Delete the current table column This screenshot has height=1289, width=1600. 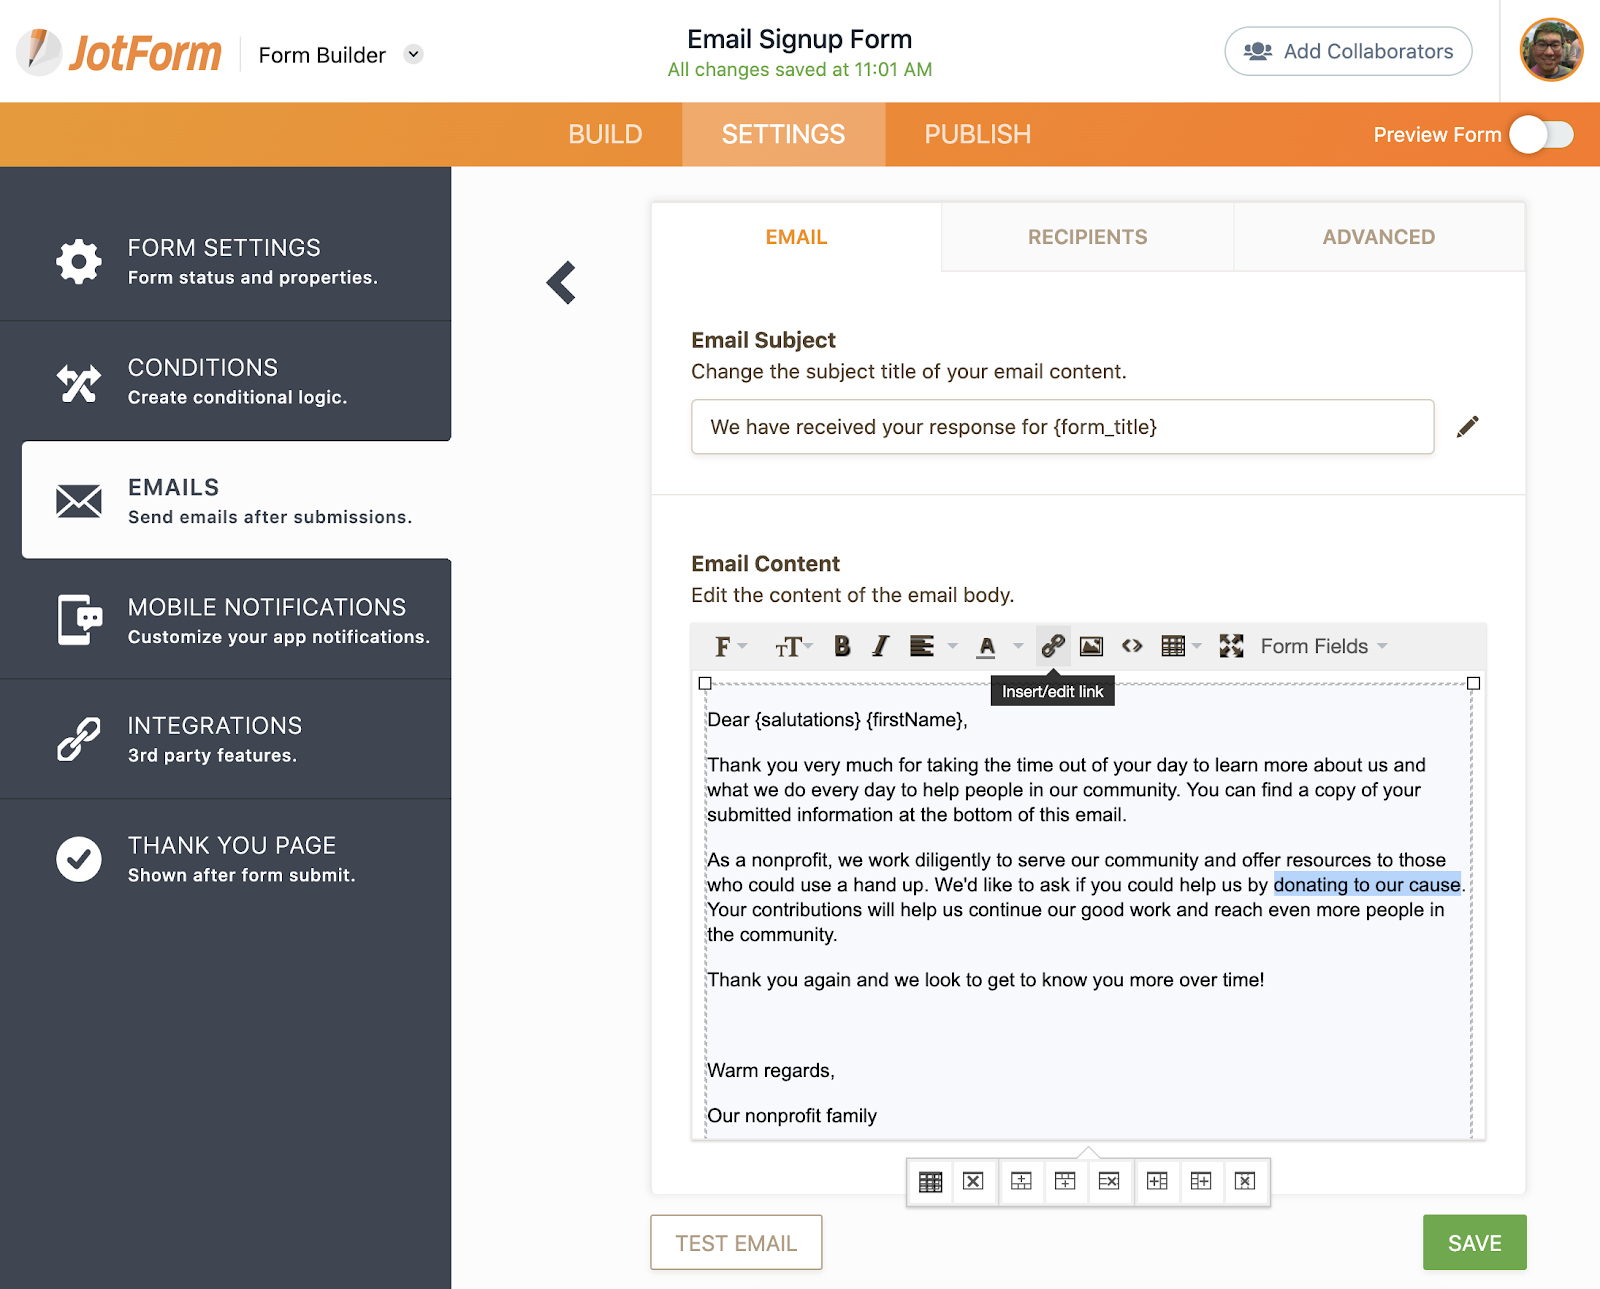point(1245,1182)
